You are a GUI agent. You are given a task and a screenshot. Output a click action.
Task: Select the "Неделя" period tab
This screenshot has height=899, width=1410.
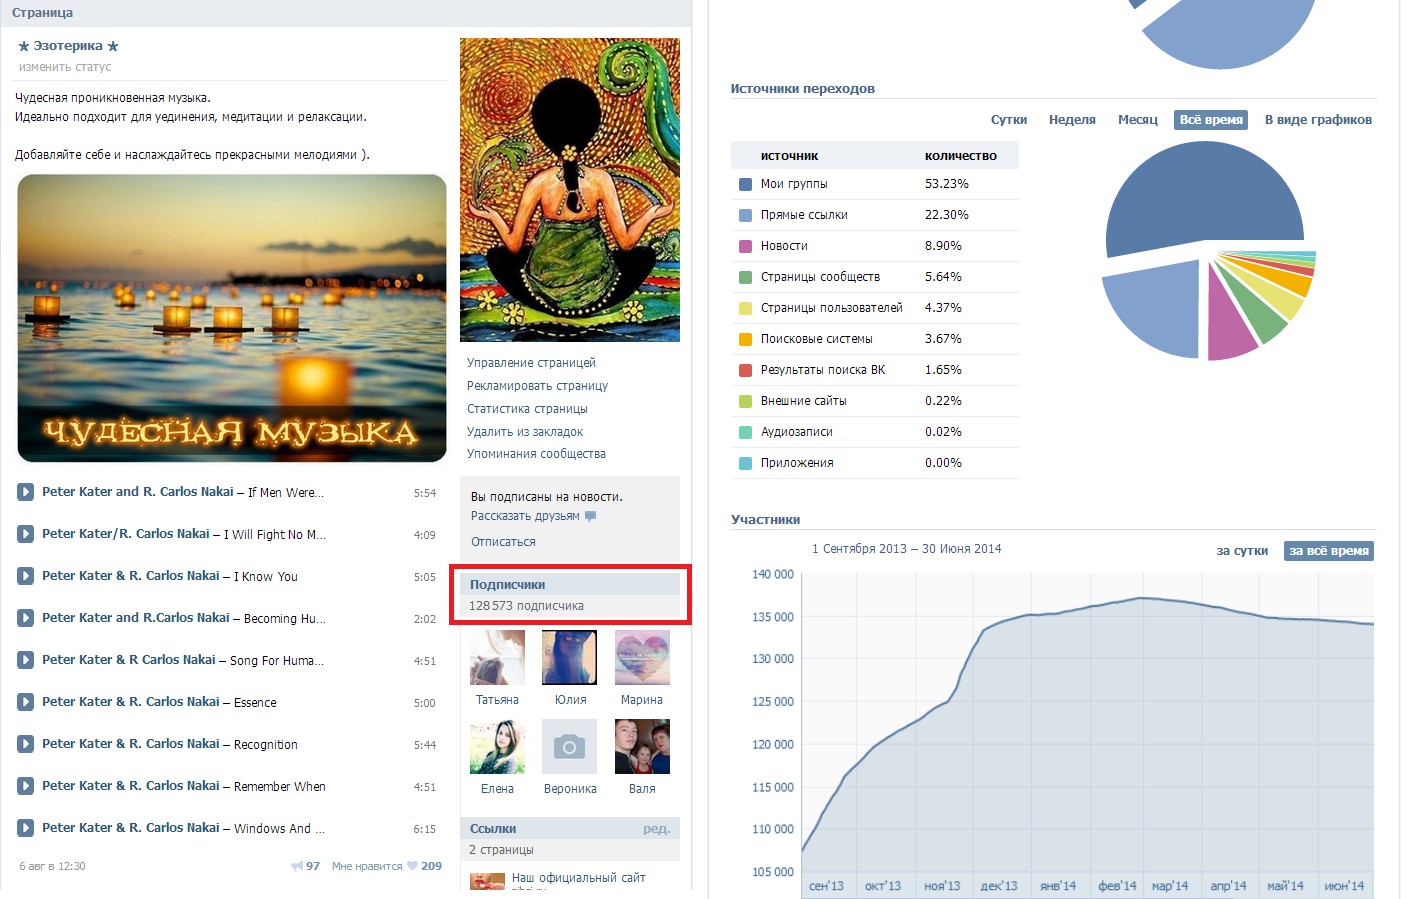click(x=1072, y=120)
